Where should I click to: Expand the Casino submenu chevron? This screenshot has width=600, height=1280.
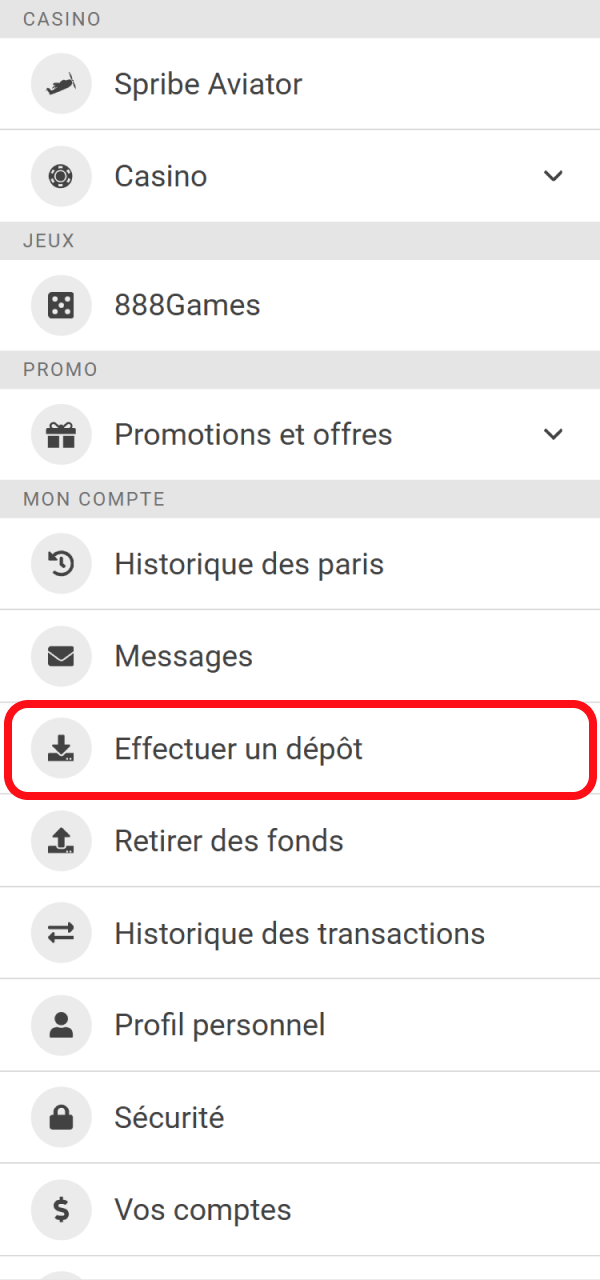point(553,176)
